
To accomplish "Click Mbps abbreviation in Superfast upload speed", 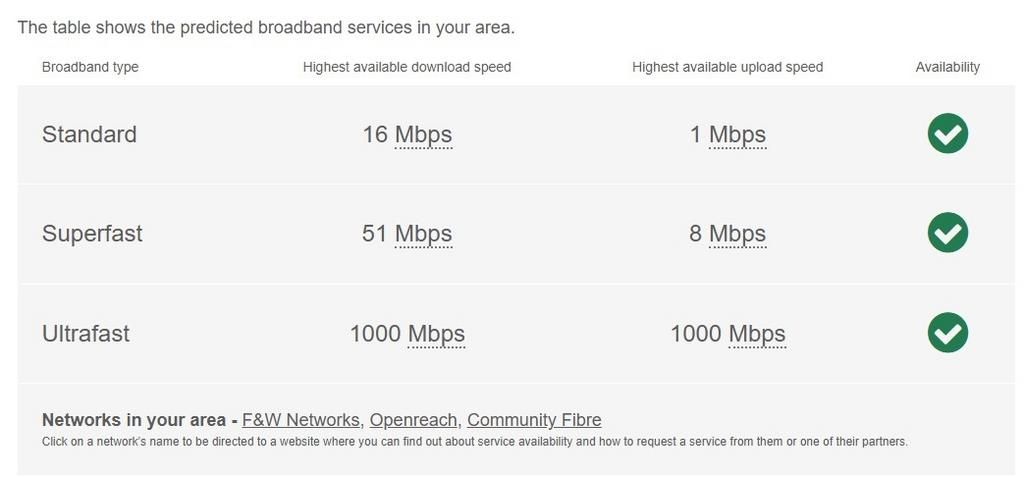I will [x=737, y=234].
